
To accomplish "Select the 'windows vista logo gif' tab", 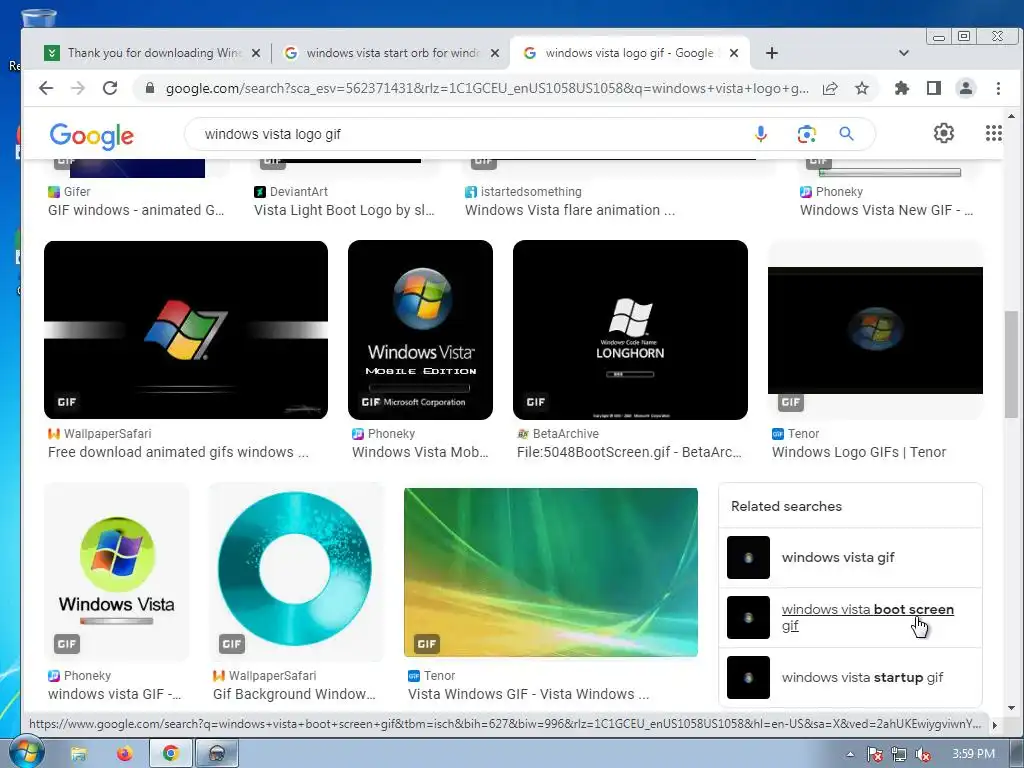I will 628,53.
